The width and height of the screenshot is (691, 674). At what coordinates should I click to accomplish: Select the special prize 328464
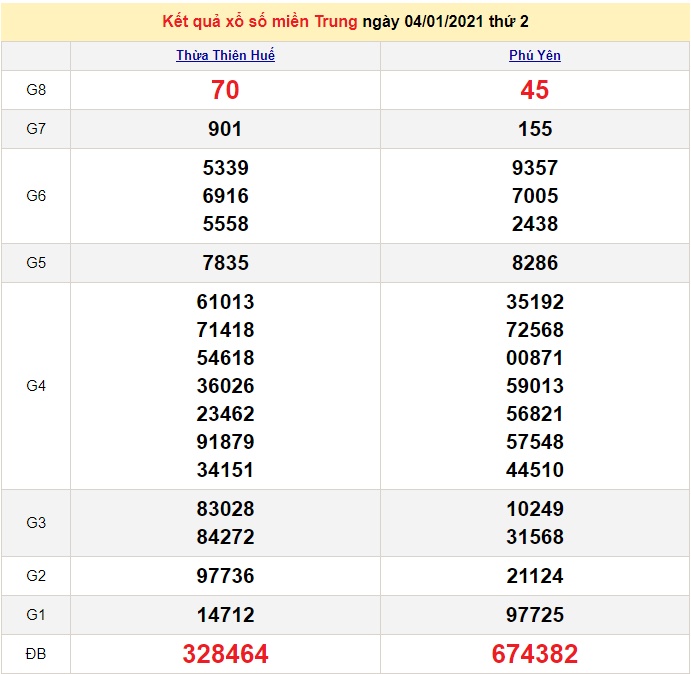tap(225, 654)
